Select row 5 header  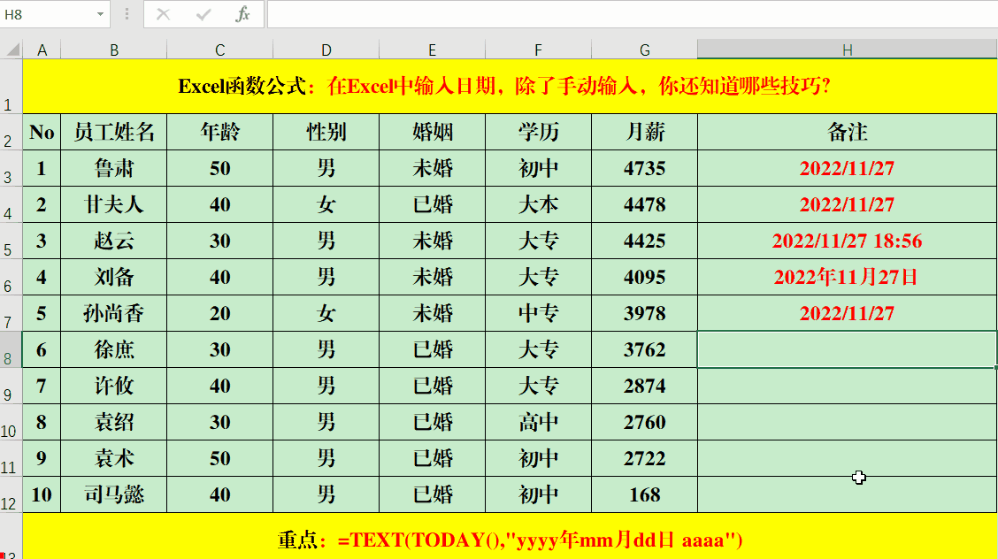tap(11, 241)
